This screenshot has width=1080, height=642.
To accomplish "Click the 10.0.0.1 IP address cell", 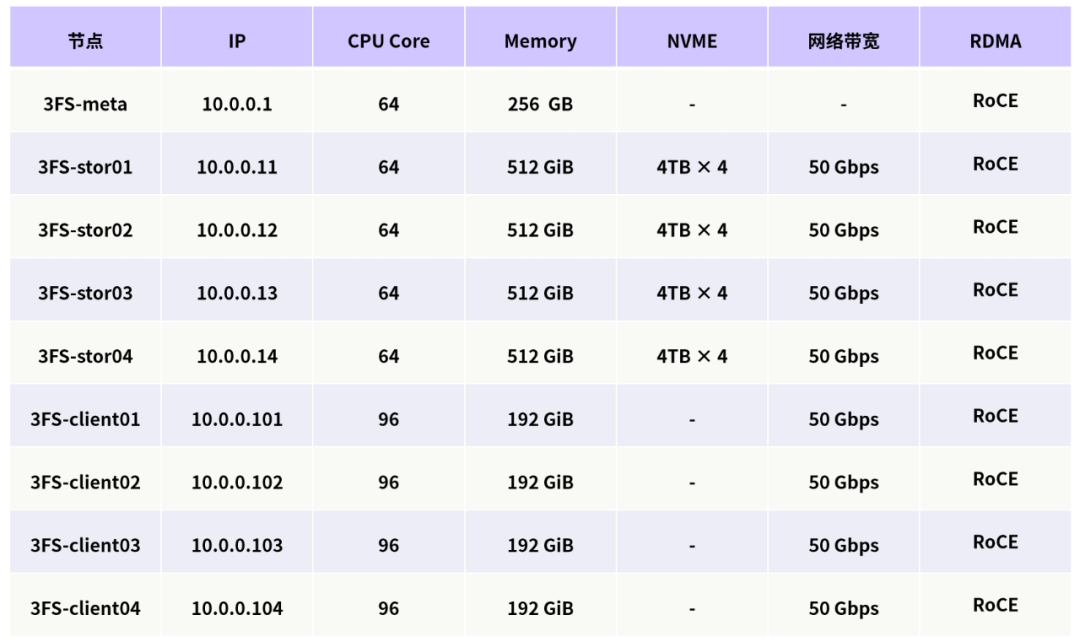I will (237, 104).
